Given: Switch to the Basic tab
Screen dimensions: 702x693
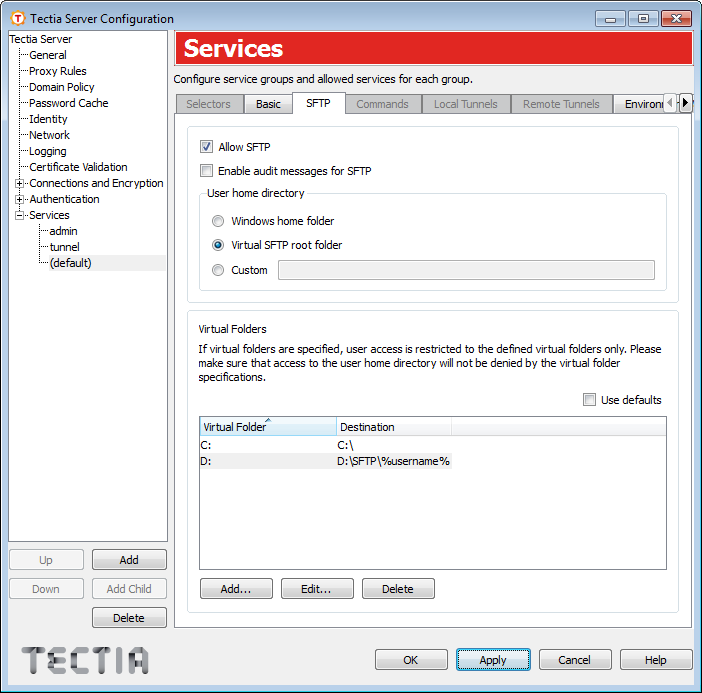Looking at the screenshot, I should tap(268, 104).
